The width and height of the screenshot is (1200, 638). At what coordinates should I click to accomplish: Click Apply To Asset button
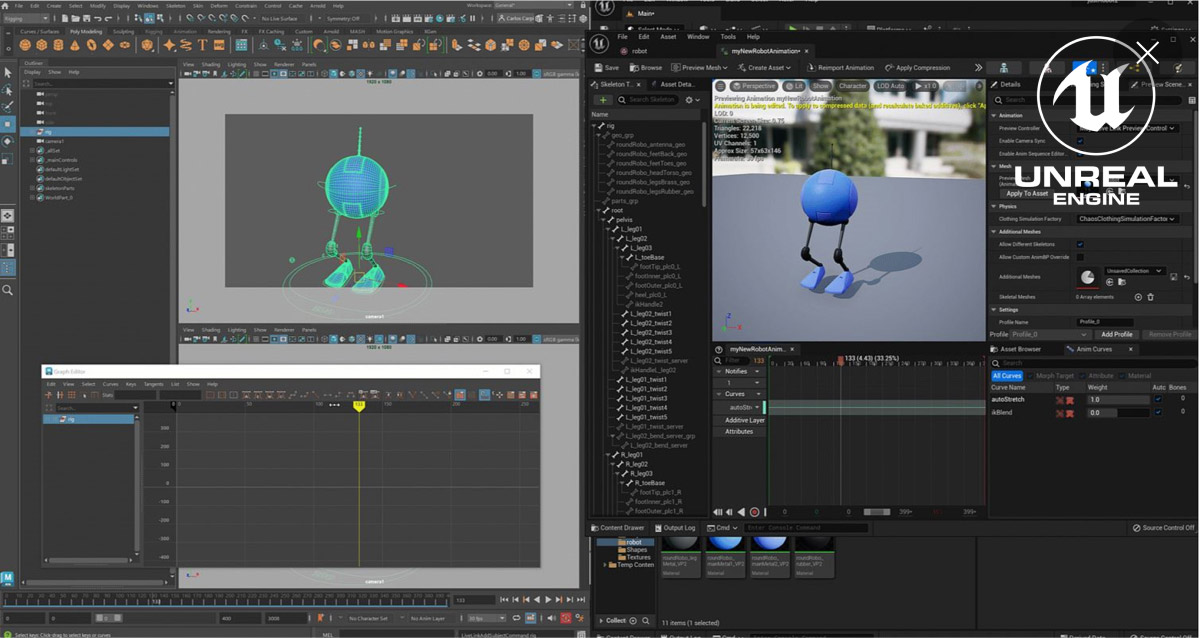tap(1027, 193)
